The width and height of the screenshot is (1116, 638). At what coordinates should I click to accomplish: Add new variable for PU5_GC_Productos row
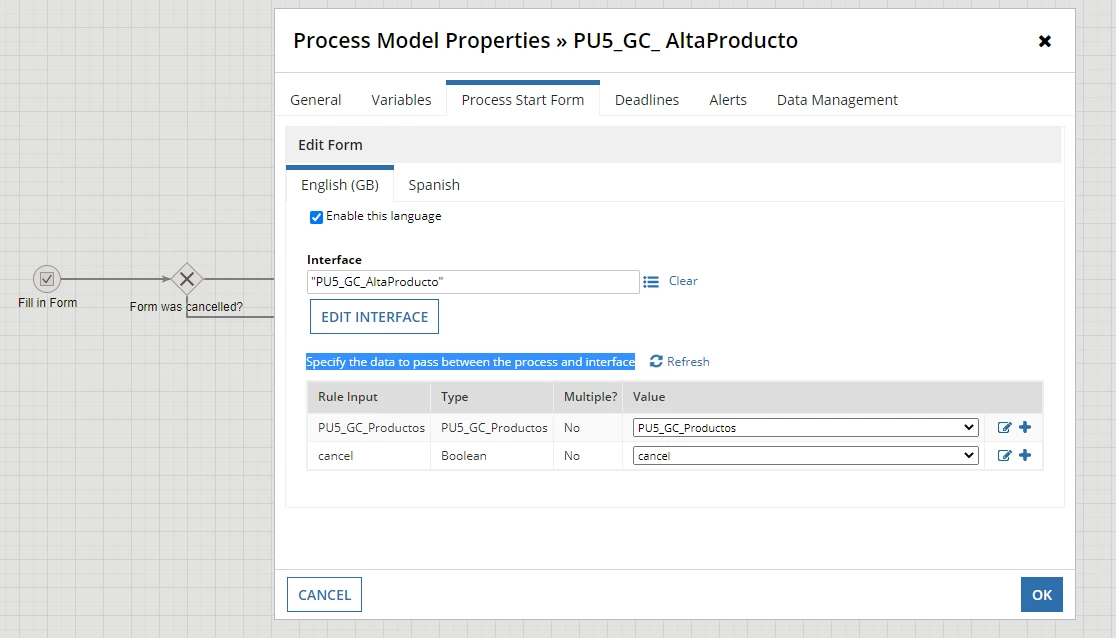pyautogui.click(x=1025, y=427)
